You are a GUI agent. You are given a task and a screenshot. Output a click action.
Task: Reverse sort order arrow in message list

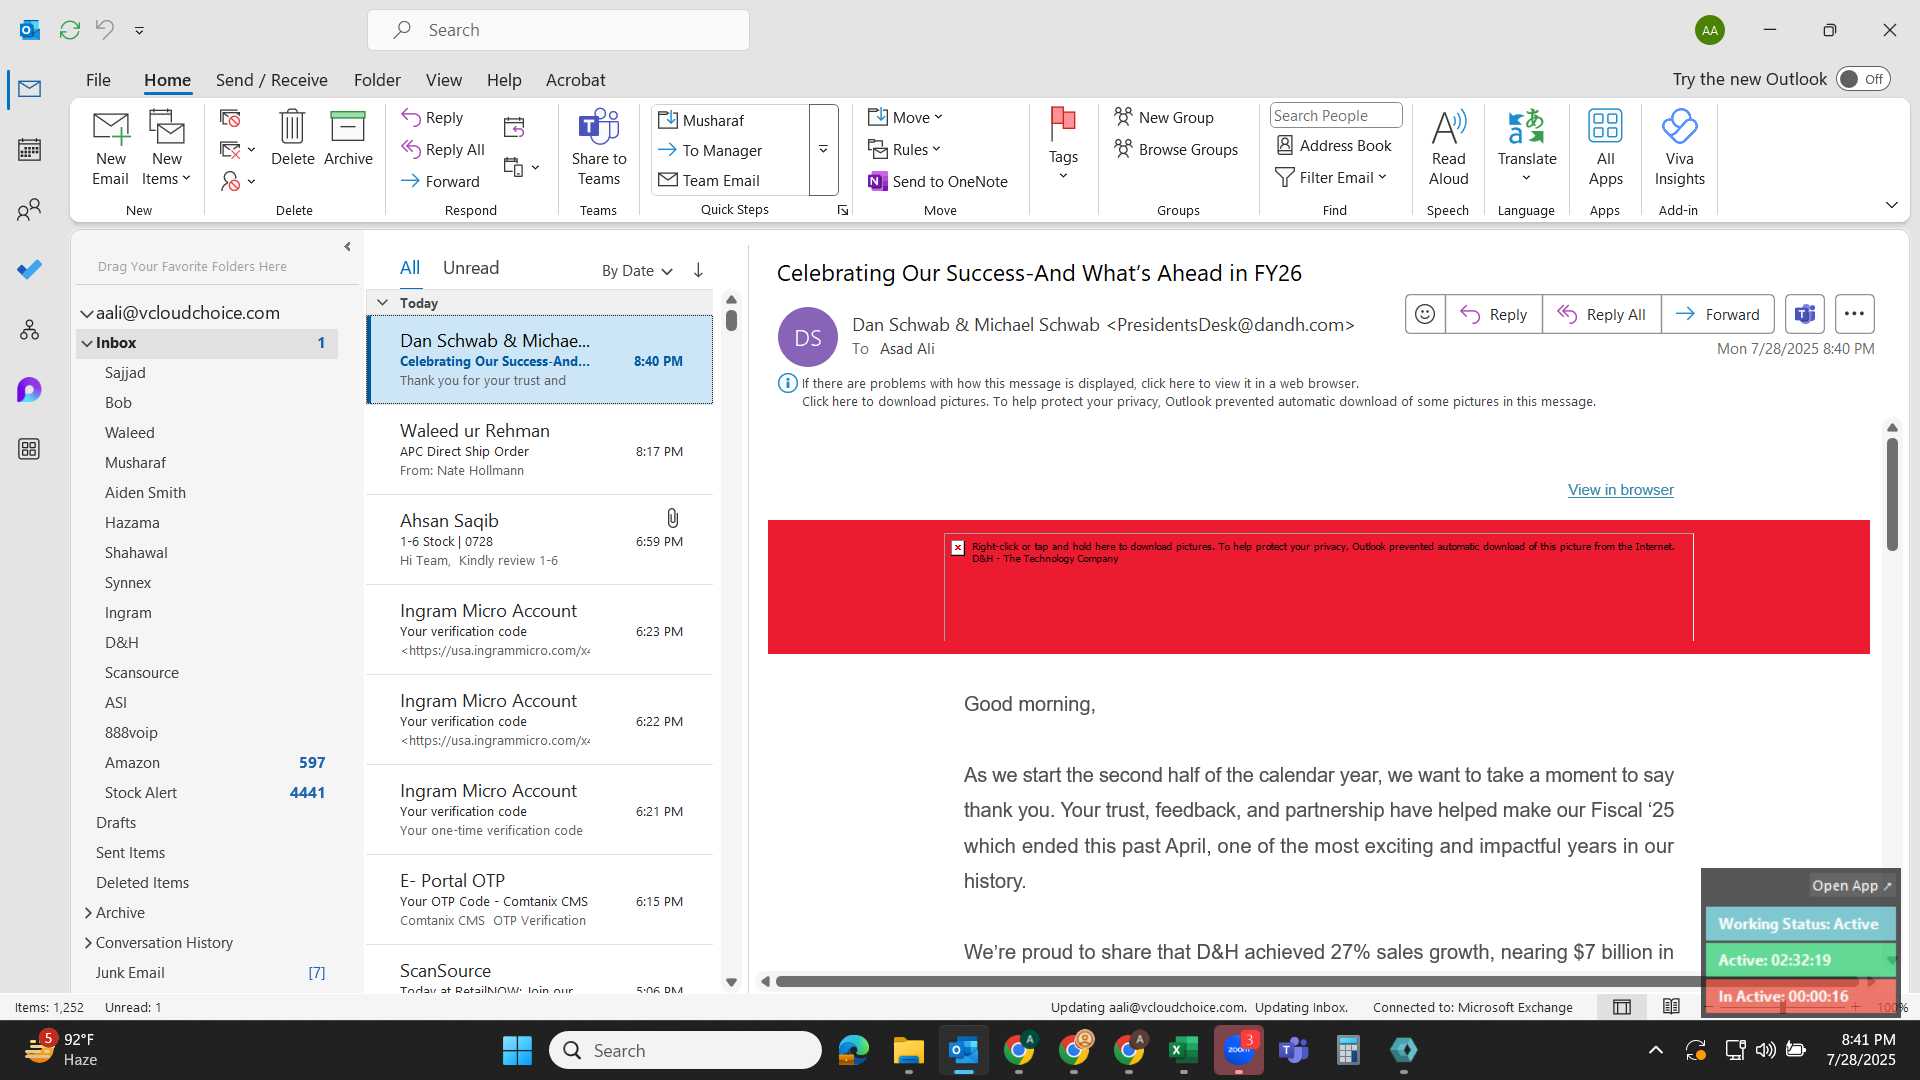[698, 270]
